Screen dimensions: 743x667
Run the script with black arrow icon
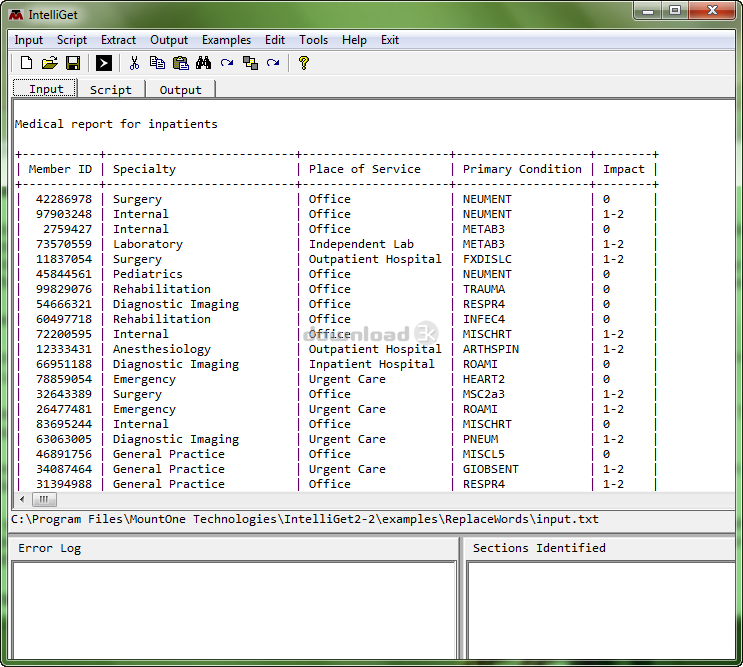coord(104,63)
